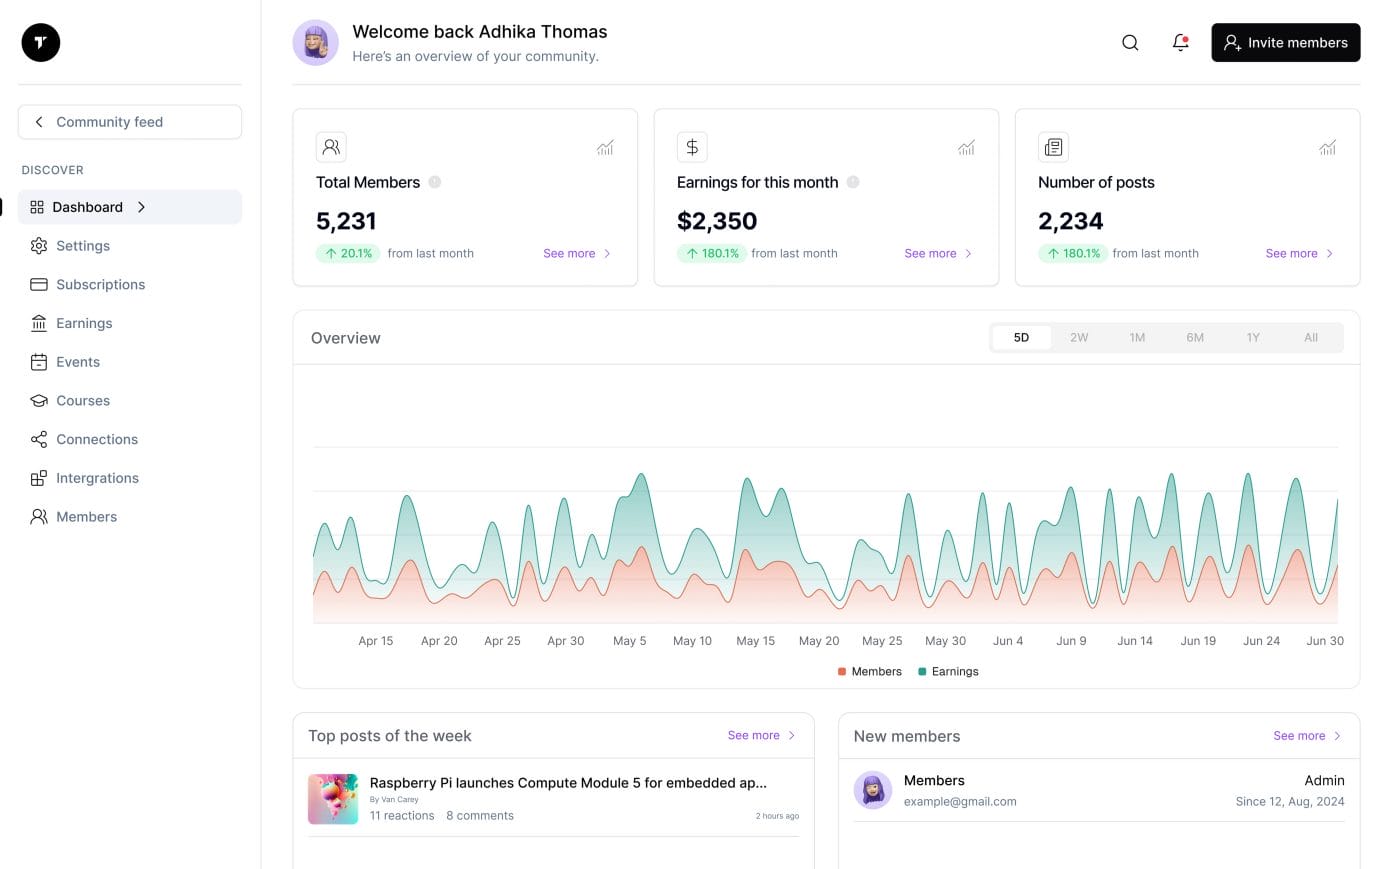Expand the Dashboard chevron arrow
Screen dimensions: 1390x869
142,207
